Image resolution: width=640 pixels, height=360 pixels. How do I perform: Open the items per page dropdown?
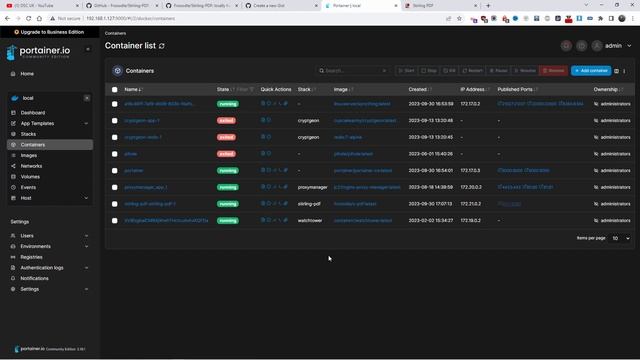pos(620,238)
